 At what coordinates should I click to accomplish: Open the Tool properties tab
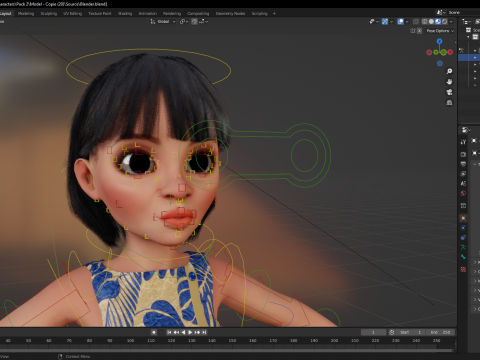(x=463, y=142)
